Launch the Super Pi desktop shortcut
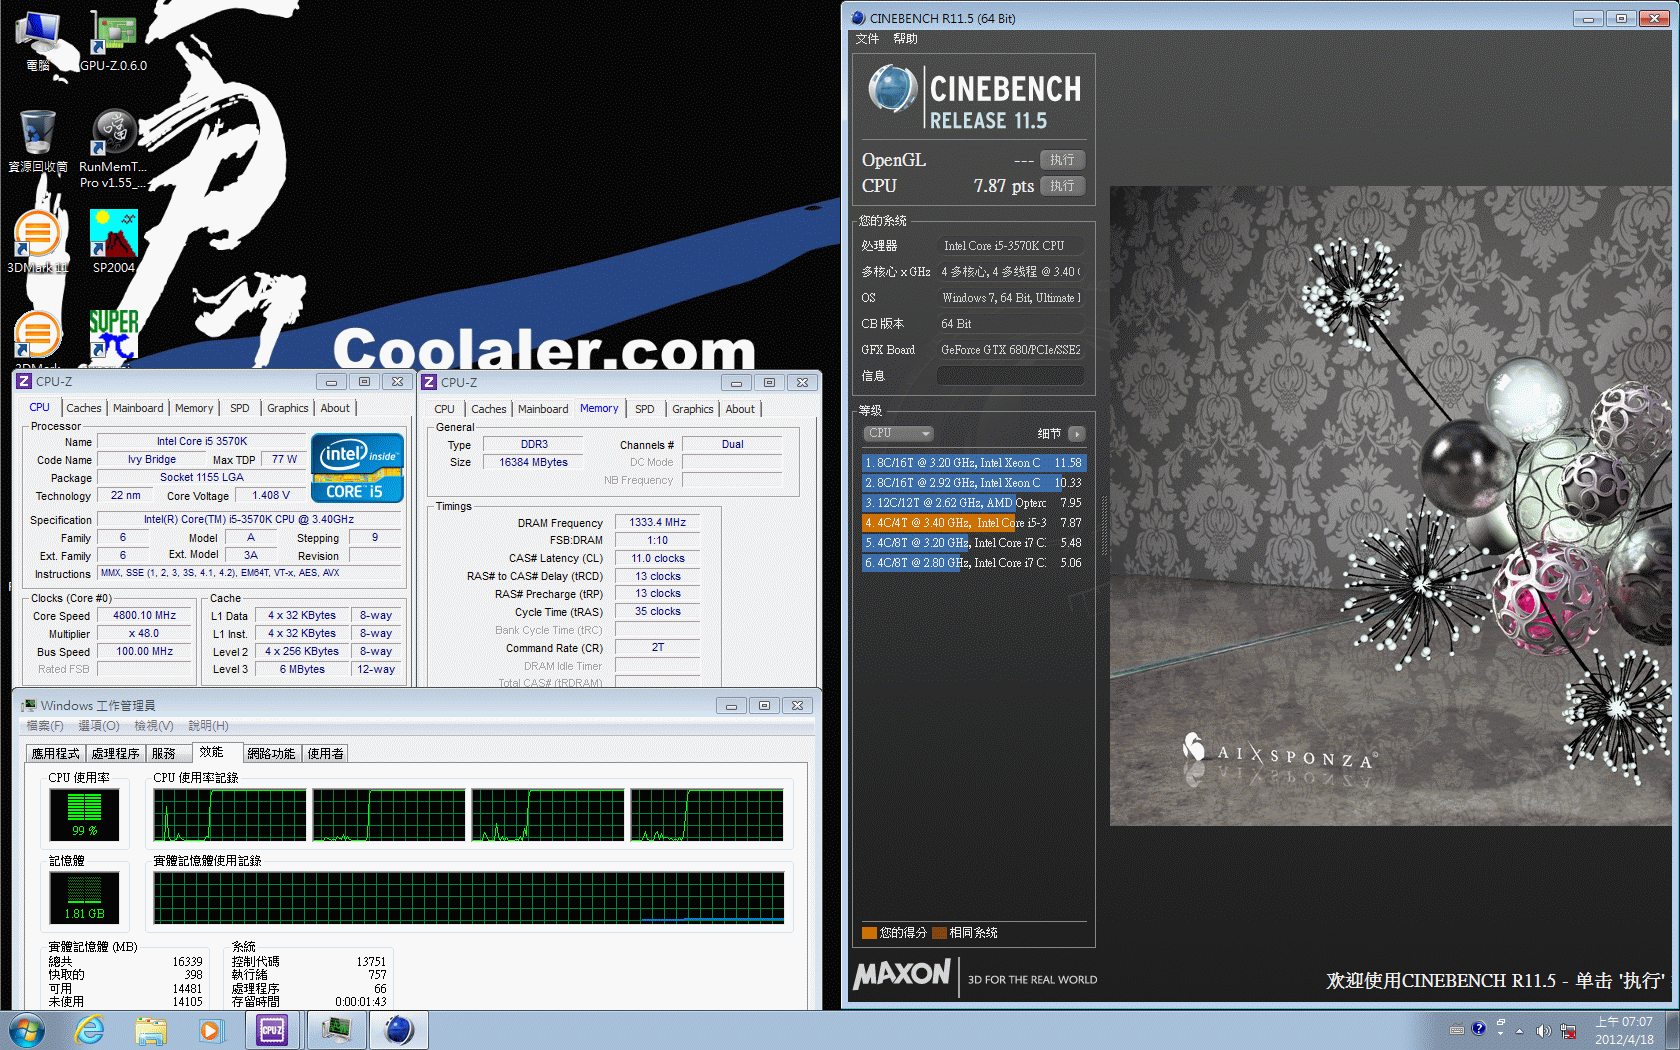Viewport: 1680px width, 1050px height. tap(114, 334)
